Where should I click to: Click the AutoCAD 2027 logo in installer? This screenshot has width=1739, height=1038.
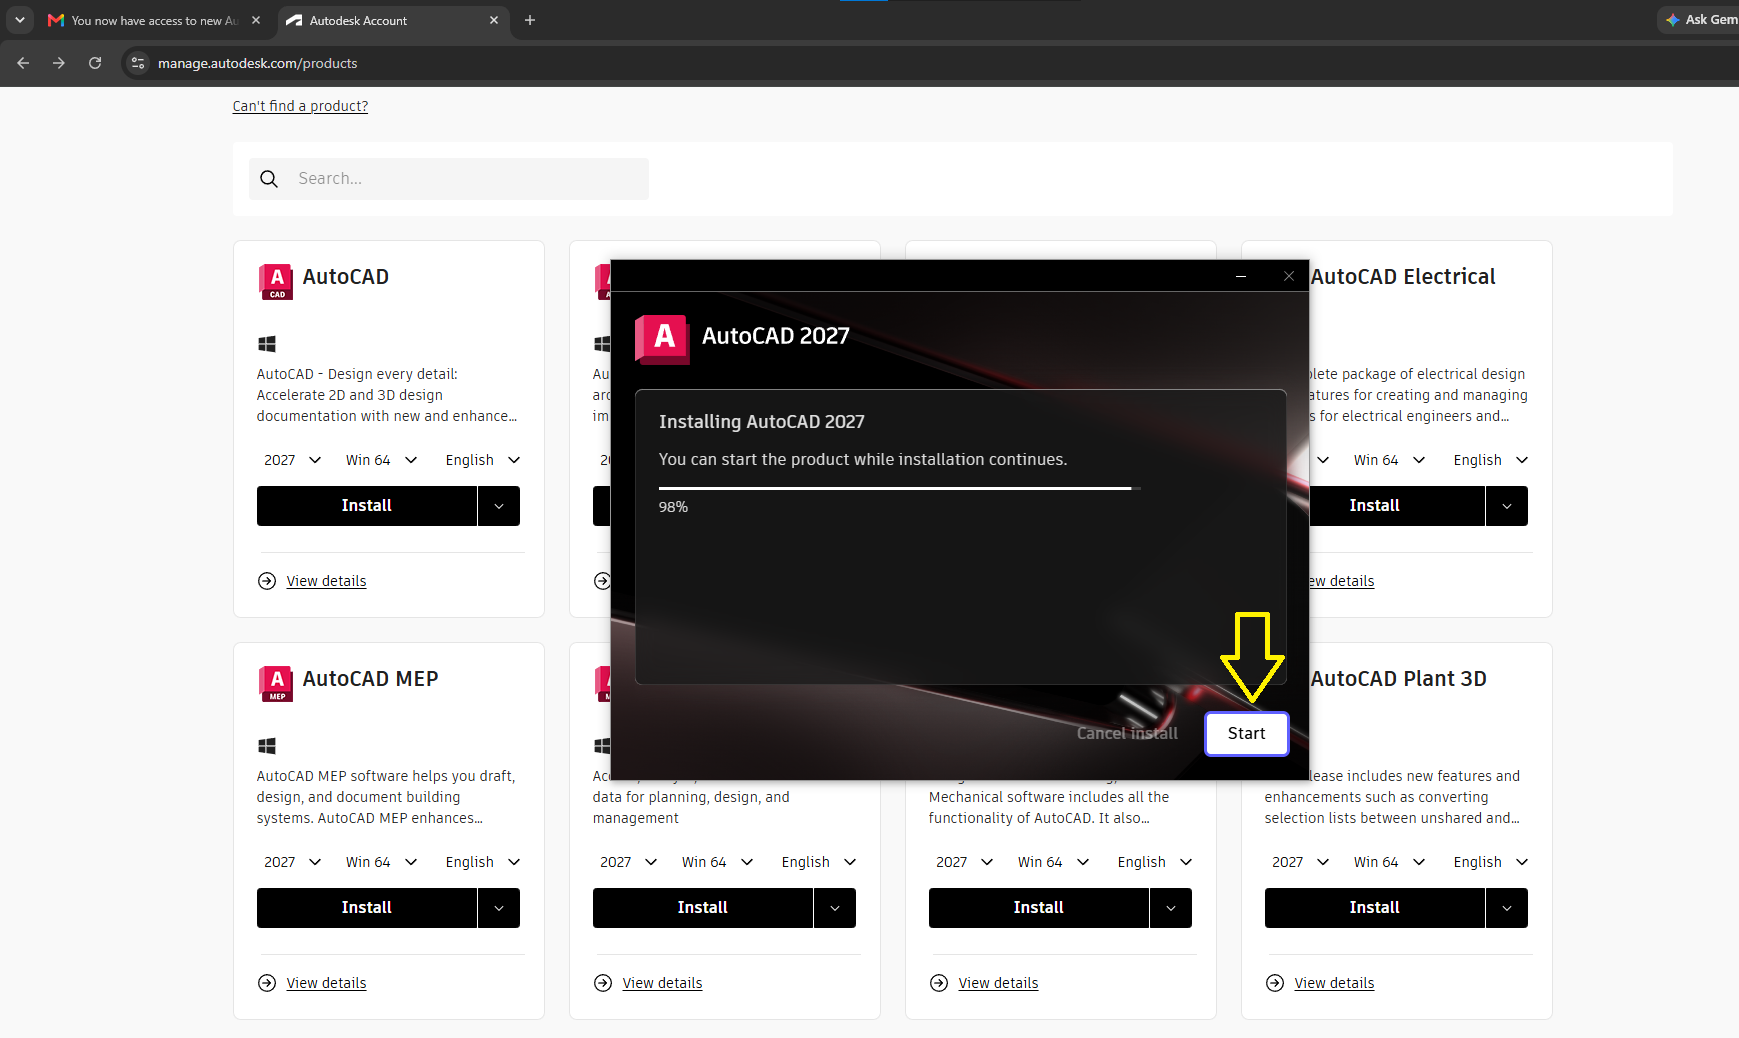(662, 339)
